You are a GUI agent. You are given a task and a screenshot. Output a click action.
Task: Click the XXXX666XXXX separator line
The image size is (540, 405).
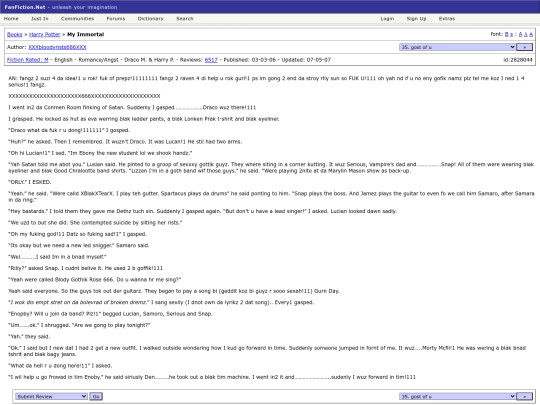[84, 96]
